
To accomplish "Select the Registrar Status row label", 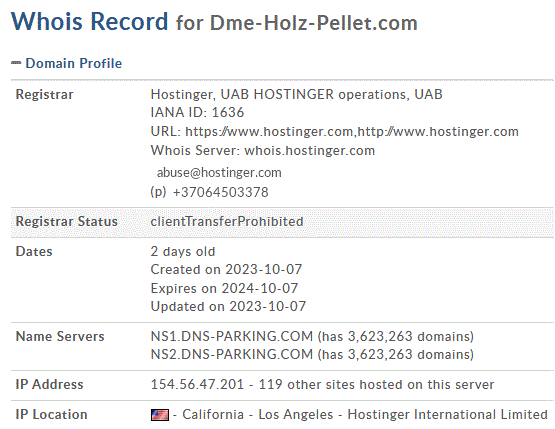I will tap(67, 222).
